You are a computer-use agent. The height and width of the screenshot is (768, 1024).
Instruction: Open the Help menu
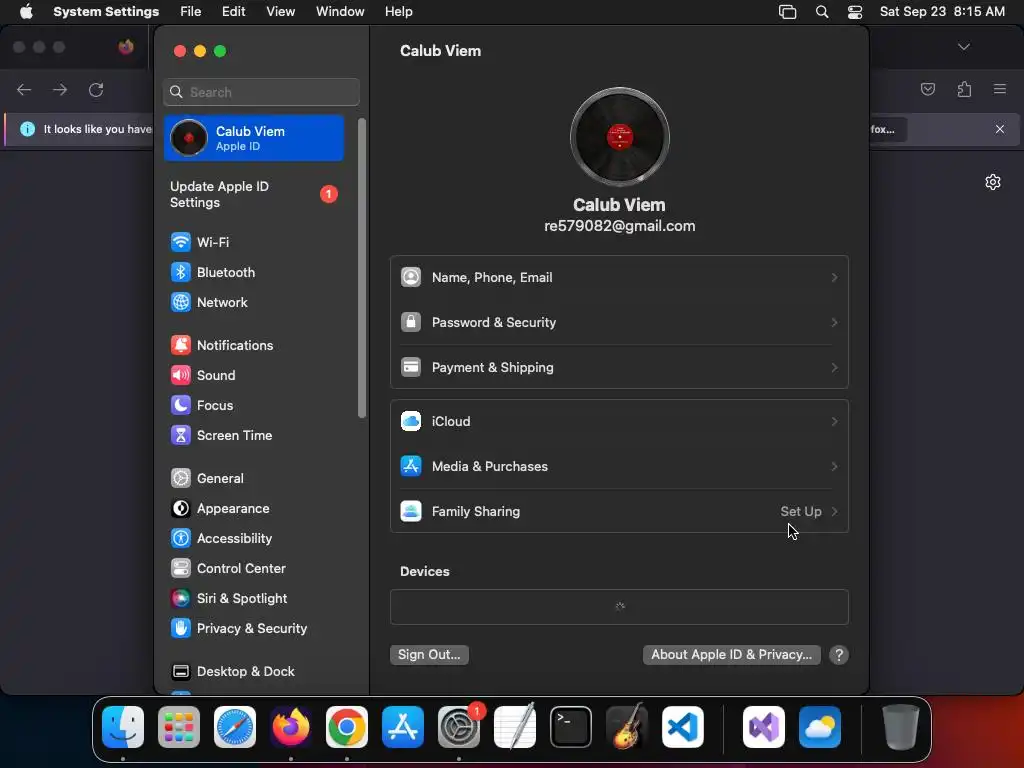point(398,12)
